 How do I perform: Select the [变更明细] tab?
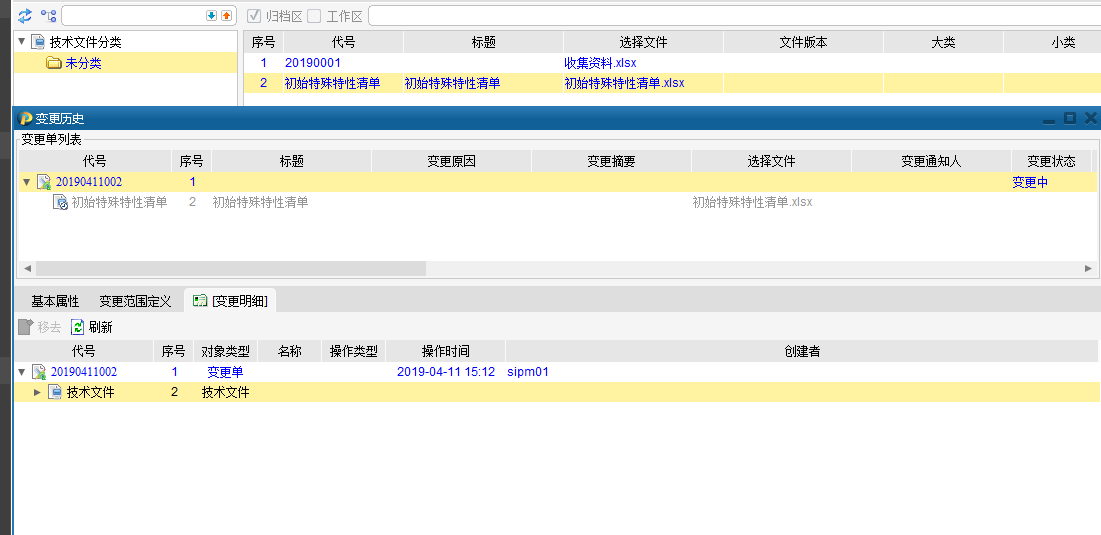(x=230, y=300)
